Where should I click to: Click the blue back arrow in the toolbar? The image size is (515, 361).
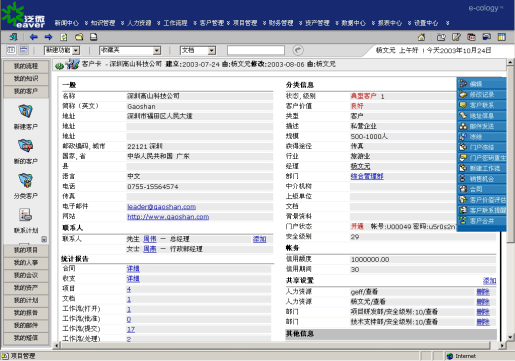(x=34, y=37)
